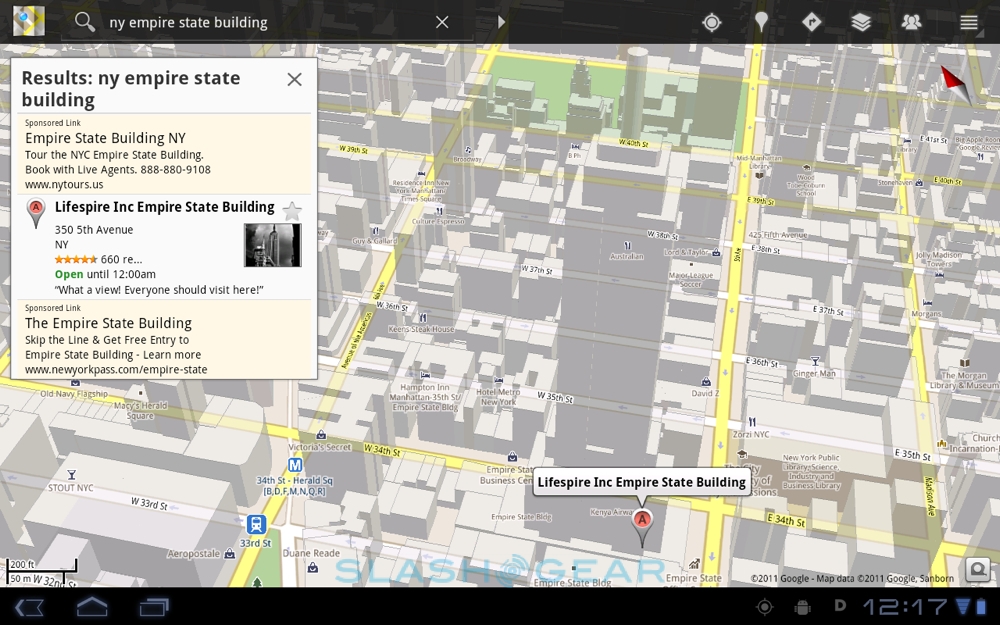View the Empire State Building photo thumbnail
The image size is (1000, 625).
click(272, 245)
